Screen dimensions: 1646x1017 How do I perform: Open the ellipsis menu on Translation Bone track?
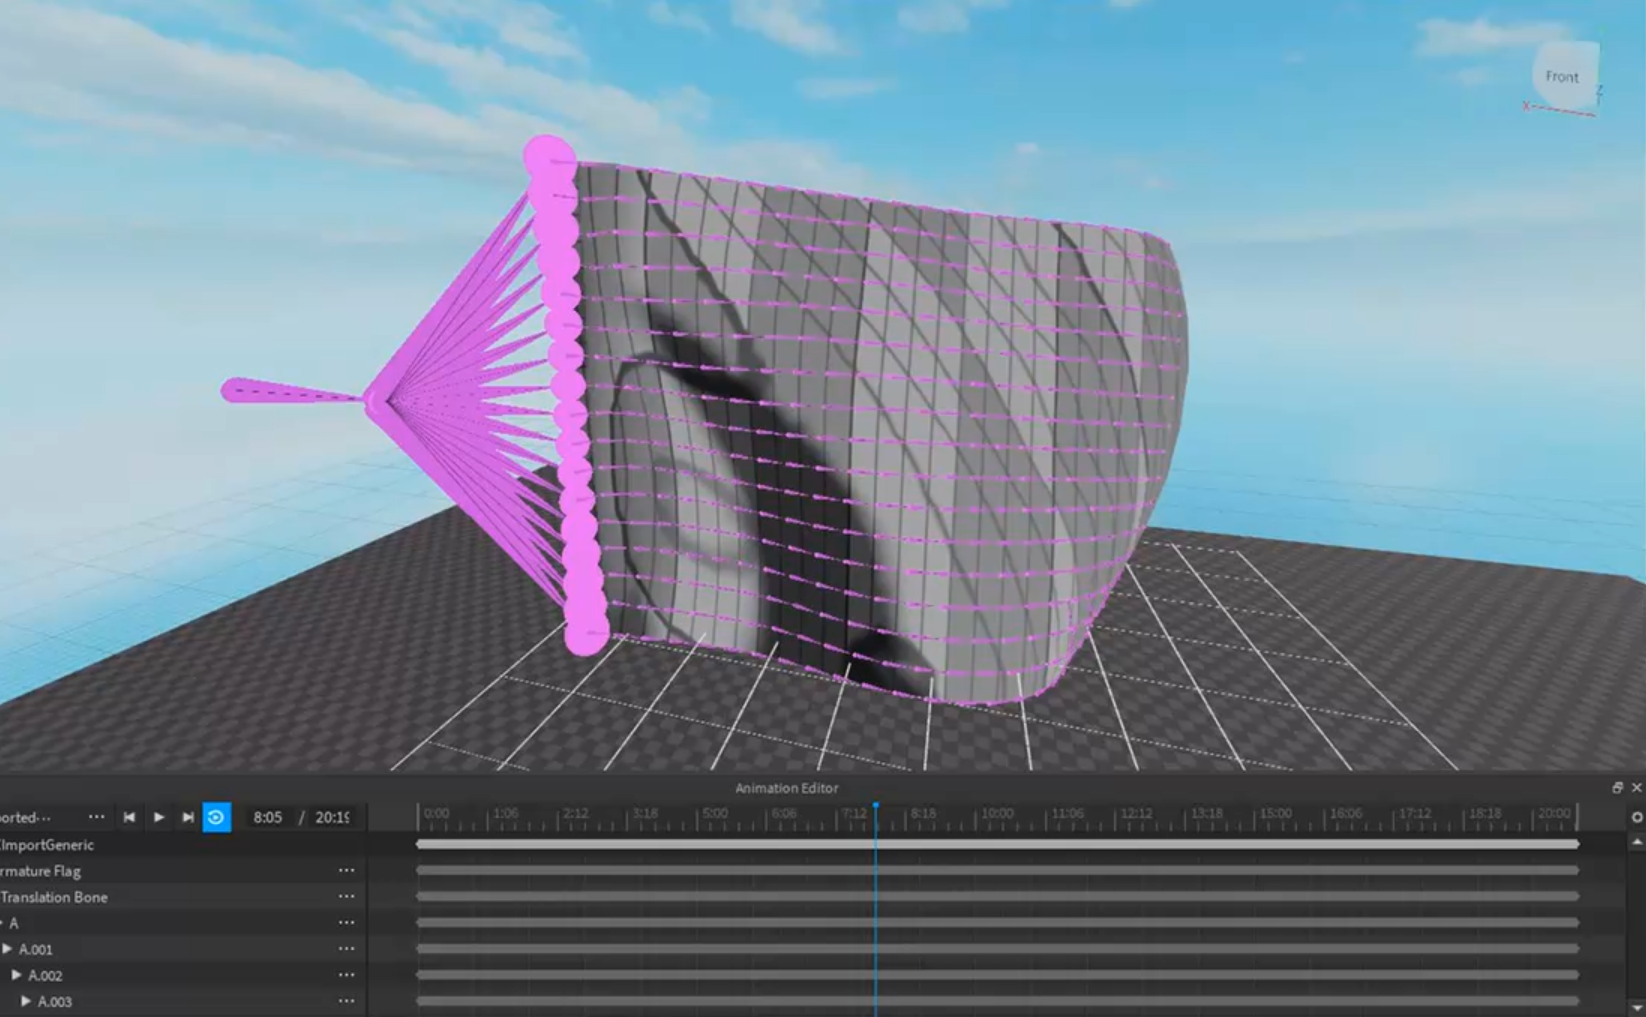pyautogui.click(x=346, y=896)
